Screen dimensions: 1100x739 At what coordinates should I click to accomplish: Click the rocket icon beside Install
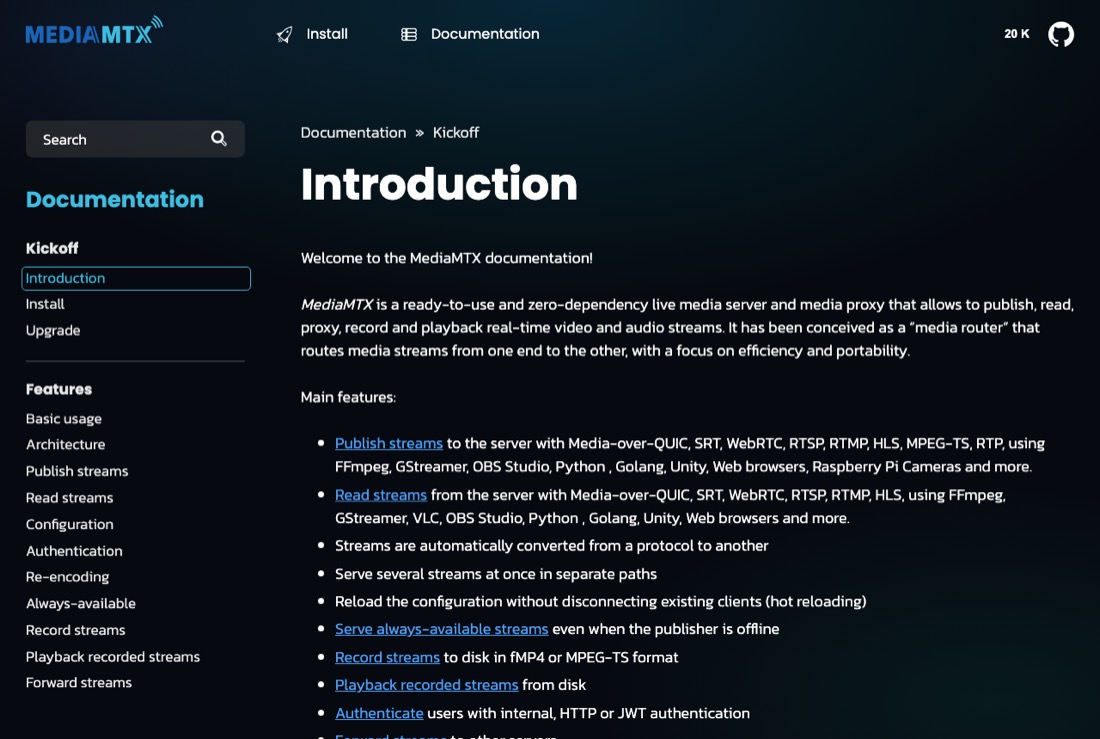pos(284,34)
